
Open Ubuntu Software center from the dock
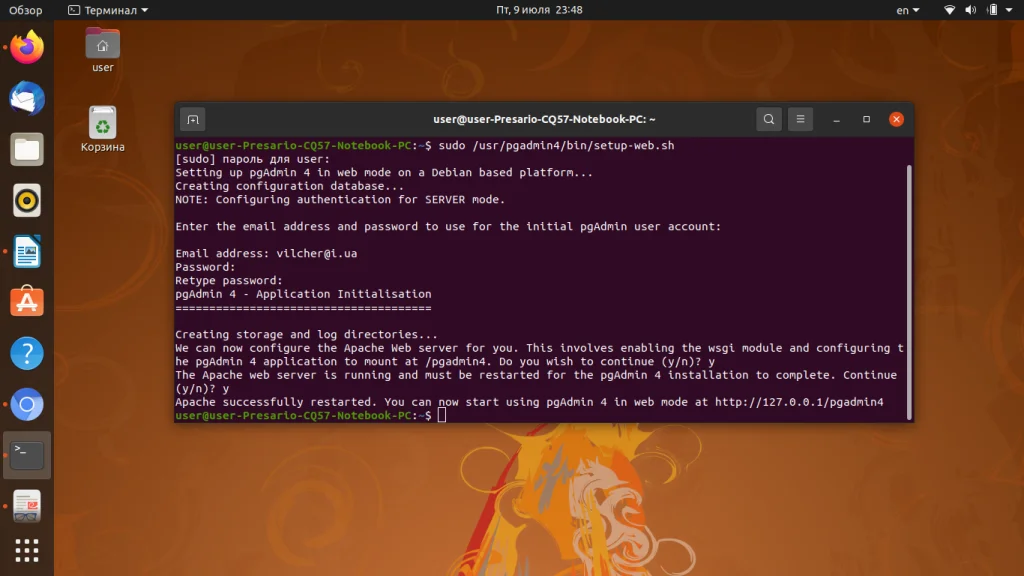pos(26,303)
